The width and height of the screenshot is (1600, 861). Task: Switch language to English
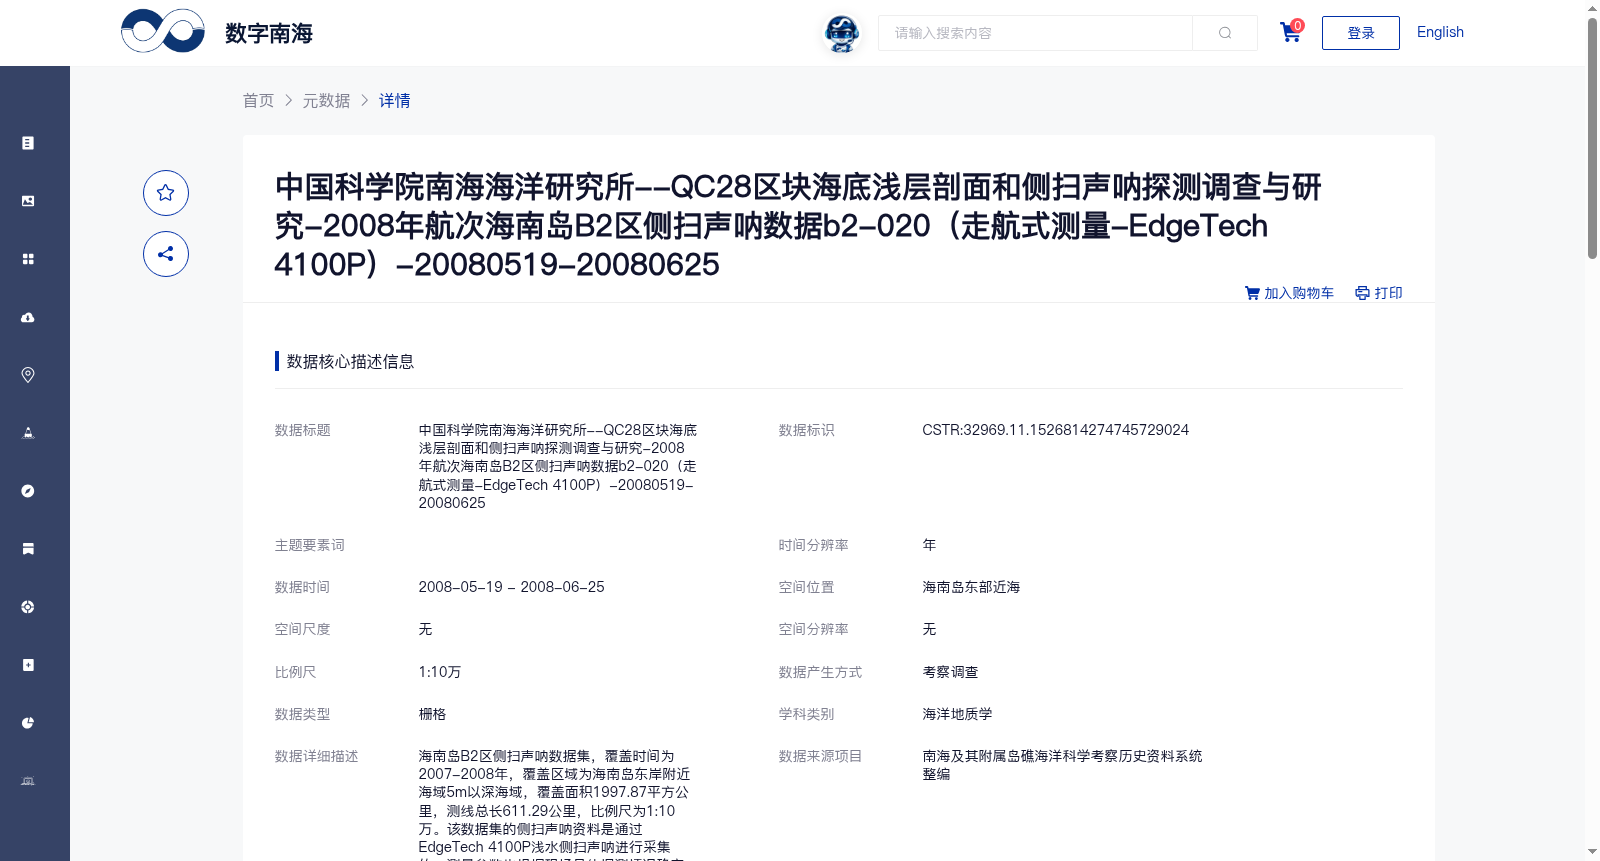click(1440, 32)
